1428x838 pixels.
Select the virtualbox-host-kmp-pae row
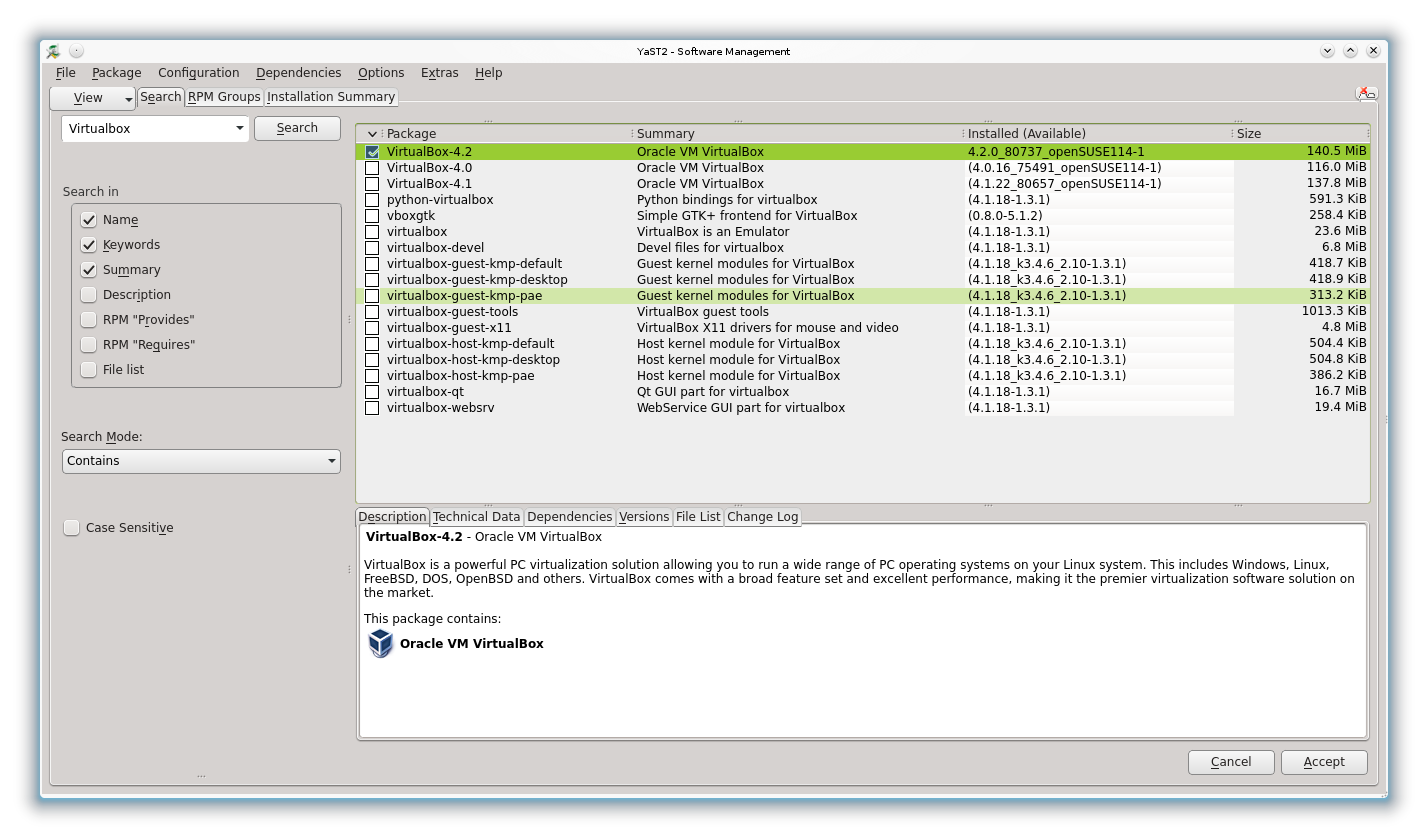863,376
